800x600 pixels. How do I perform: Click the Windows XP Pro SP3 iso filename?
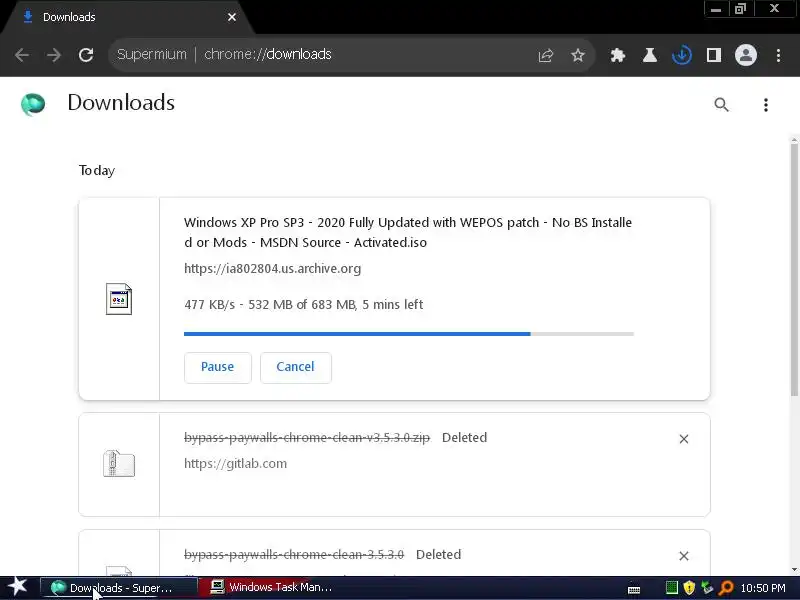point(408,232)
